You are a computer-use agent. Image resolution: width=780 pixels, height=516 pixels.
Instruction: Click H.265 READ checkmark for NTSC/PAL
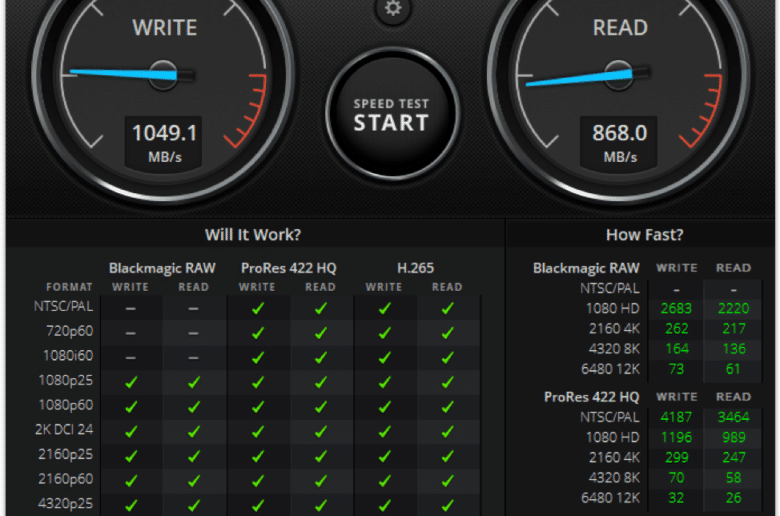click(448, 309)
